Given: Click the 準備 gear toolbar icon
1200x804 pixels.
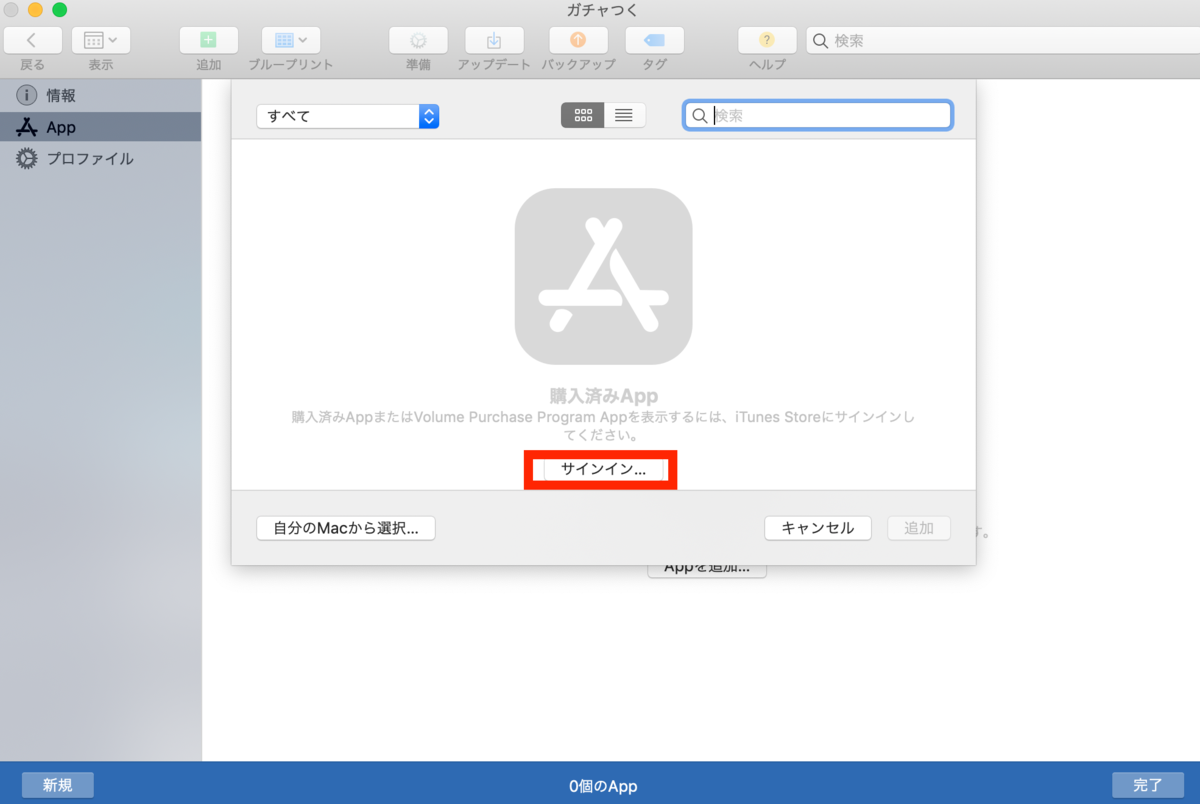Looking at the screenshot, I should click(x=418, y=40).
